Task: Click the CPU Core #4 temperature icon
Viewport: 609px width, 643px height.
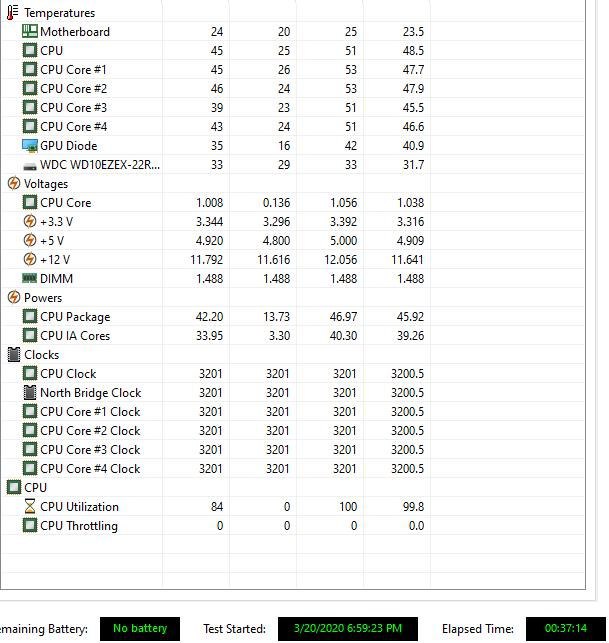Action: click(30, 126)
